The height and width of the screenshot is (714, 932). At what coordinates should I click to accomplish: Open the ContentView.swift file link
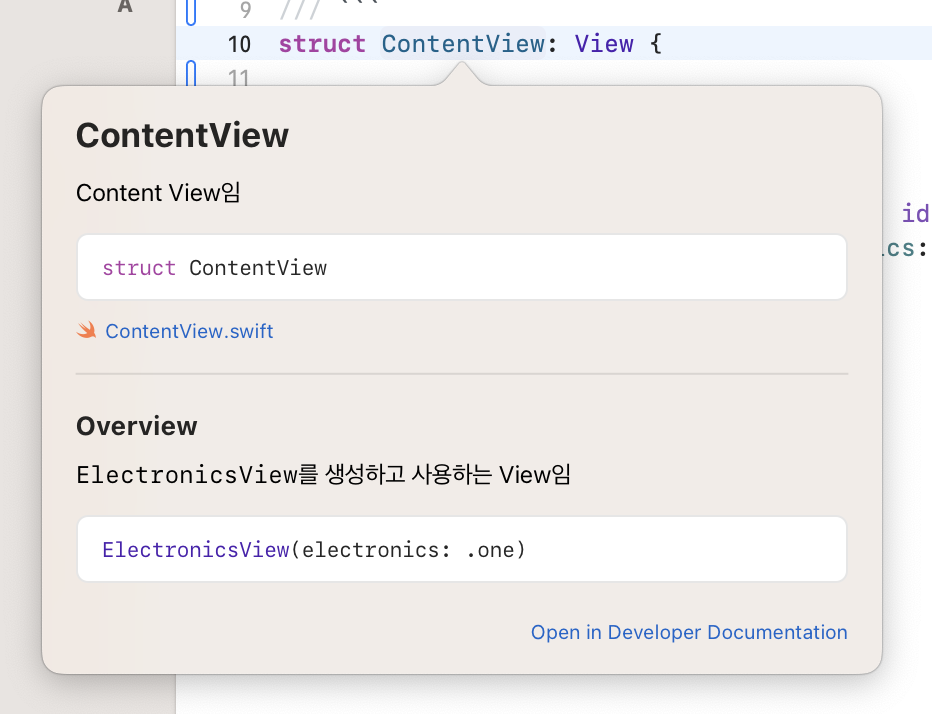(189, 331)
